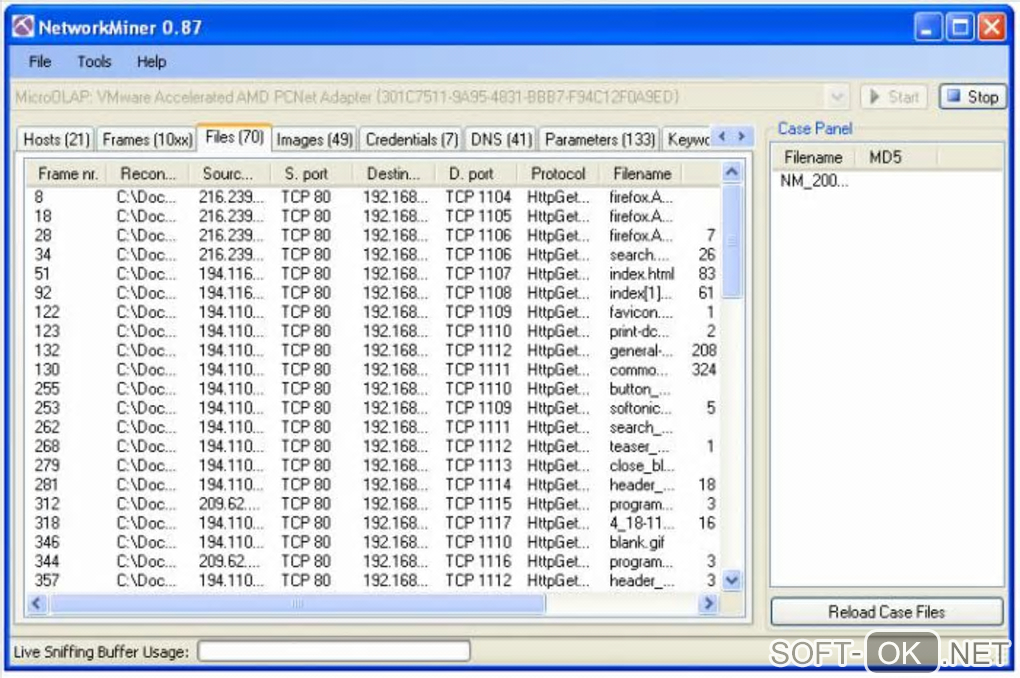Select the Files (70) tab
1020x678 pixels.
[234, 137]
